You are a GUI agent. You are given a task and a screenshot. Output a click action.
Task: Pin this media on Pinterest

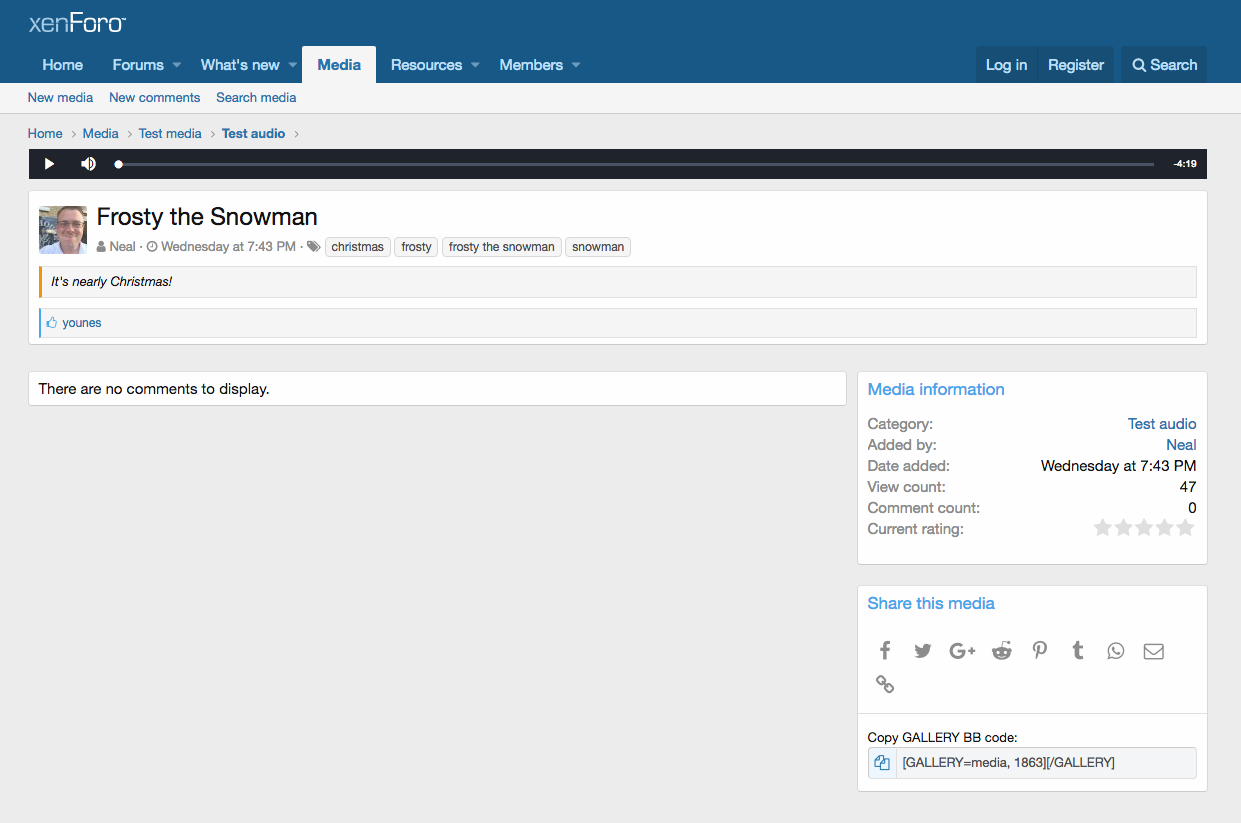pos(1040,651)
